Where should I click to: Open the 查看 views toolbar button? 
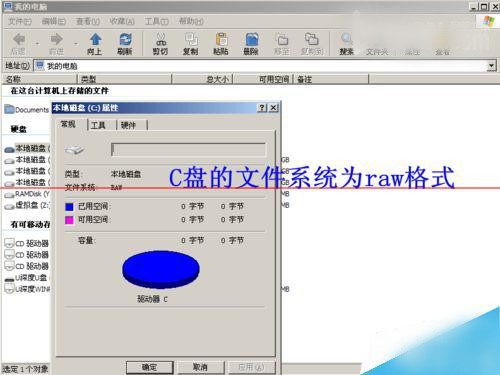click(x=442, y=52)
